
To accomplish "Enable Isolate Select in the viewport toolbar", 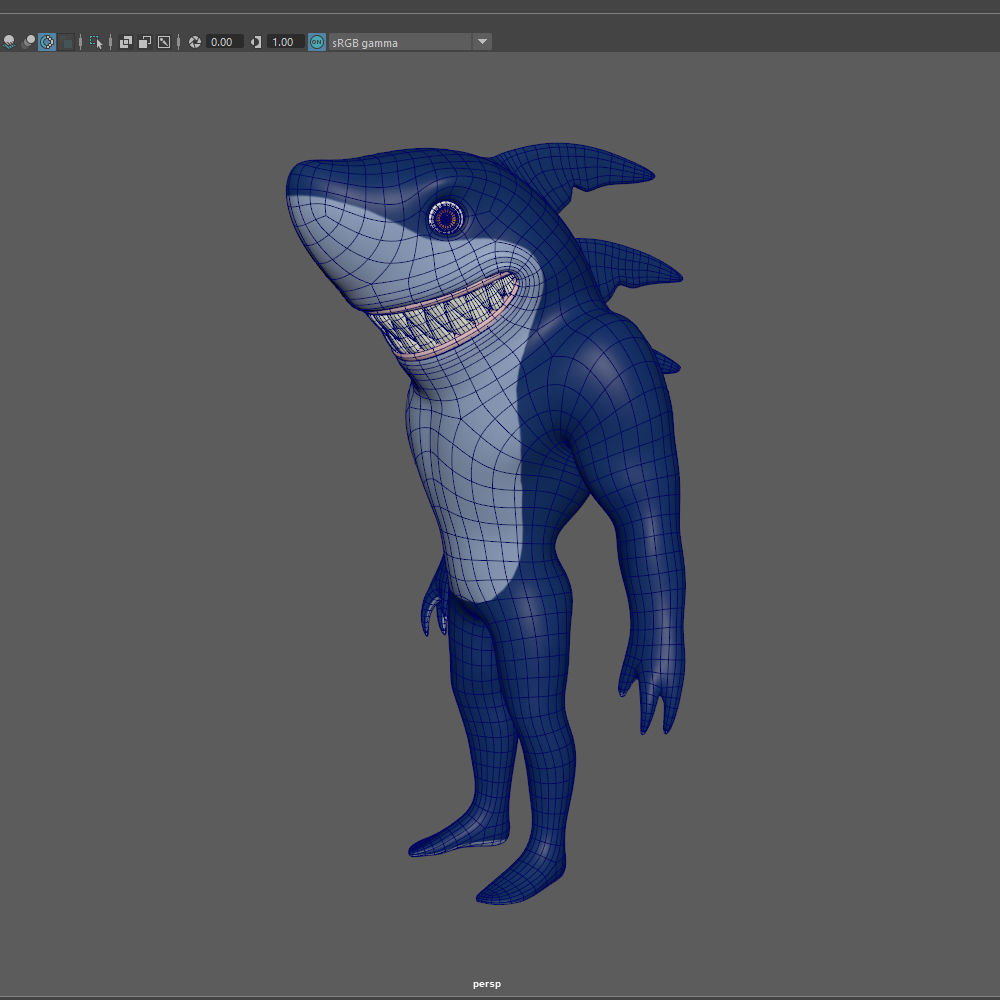I will tap(96, 42).
